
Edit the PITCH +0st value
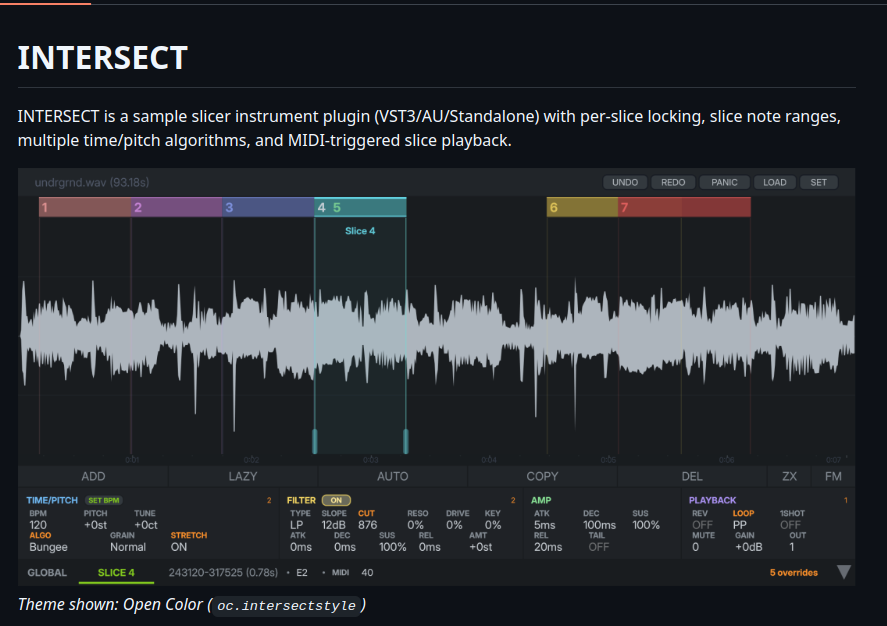(x=95, y=525)
